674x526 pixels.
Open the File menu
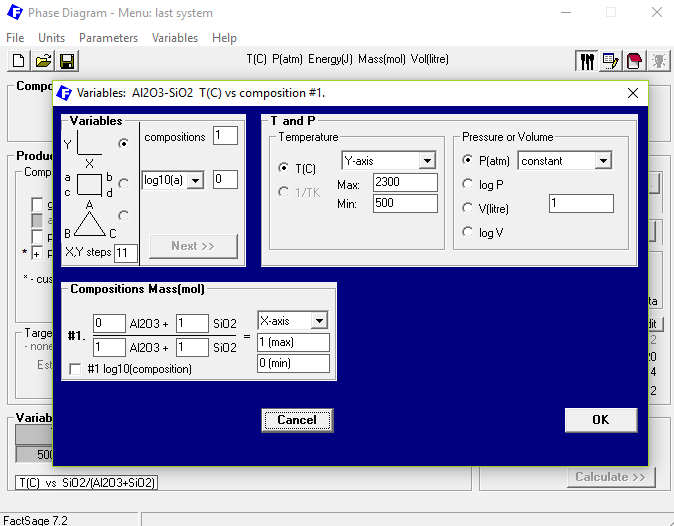[15, 38]
